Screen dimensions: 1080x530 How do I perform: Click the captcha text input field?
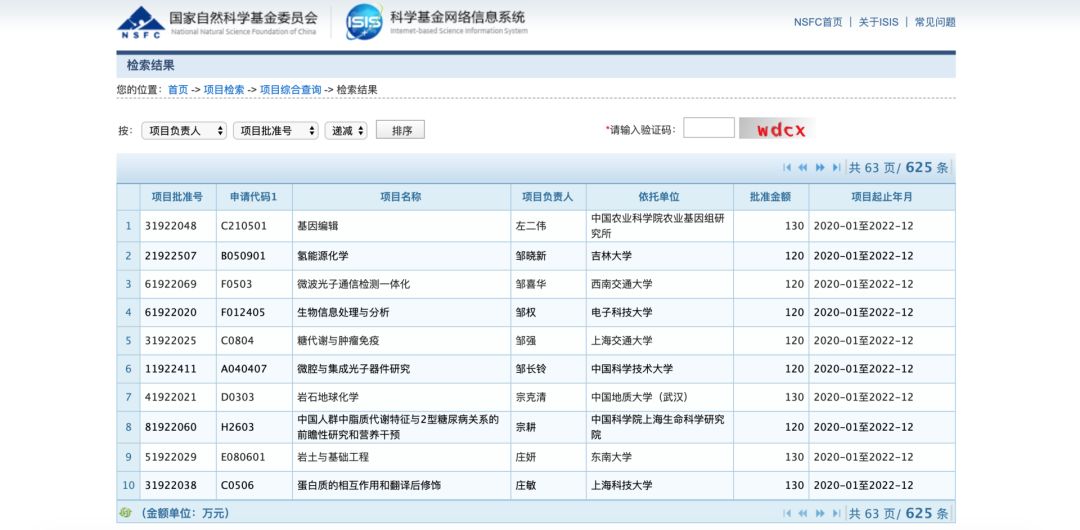(708, 128)
